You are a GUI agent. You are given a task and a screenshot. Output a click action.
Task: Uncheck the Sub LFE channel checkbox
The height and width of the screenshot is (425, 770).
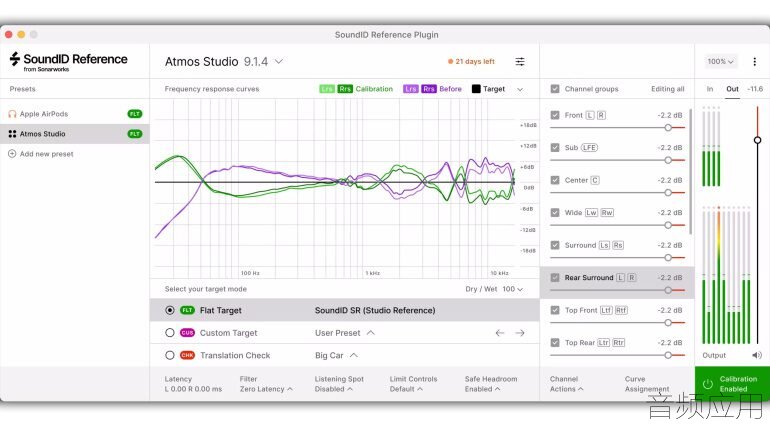coord(555,147)
